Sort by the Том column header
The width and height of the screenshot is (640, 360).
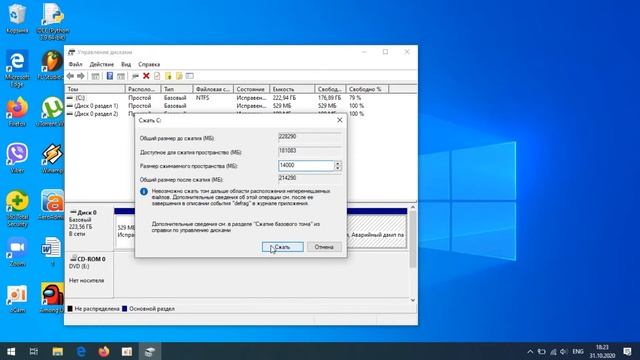pos(95,89)
